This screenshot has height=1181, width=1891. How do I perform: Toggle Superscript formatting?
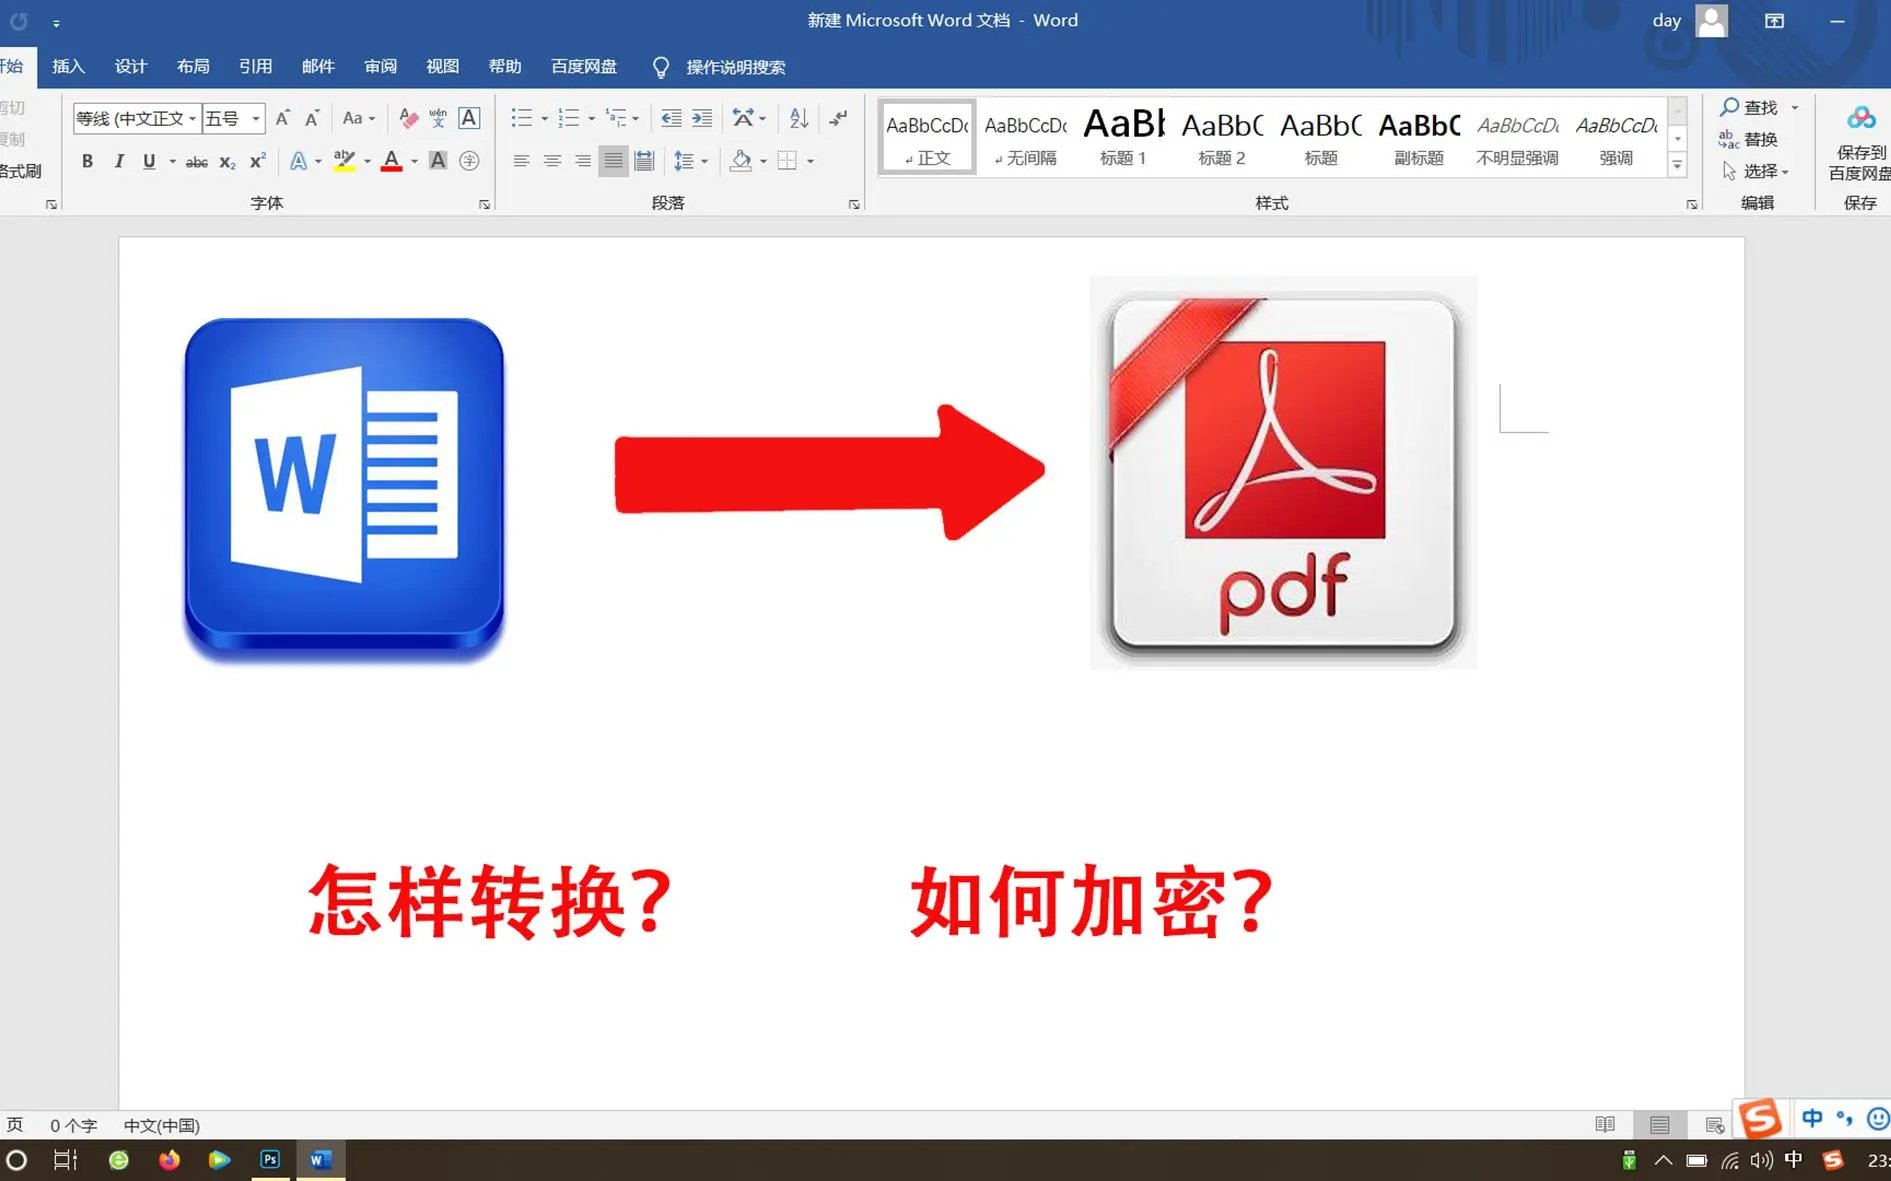pos(257,161)
